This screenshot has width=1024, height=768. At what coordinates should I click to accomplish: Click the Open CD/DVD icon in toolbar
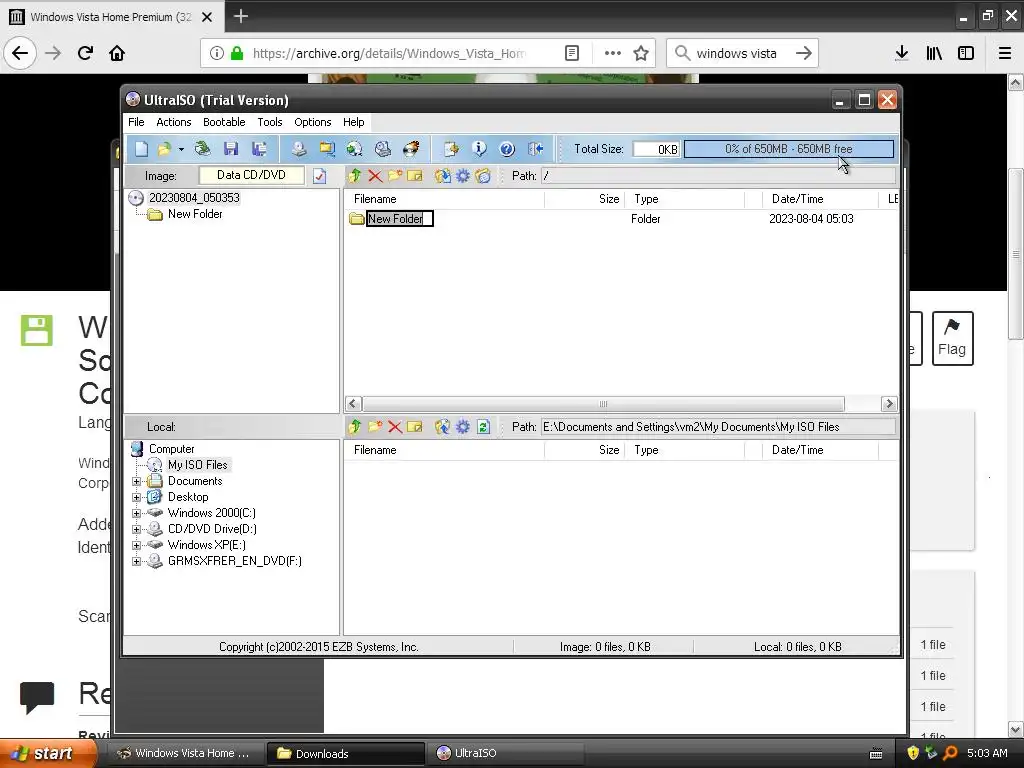(202, 149)
